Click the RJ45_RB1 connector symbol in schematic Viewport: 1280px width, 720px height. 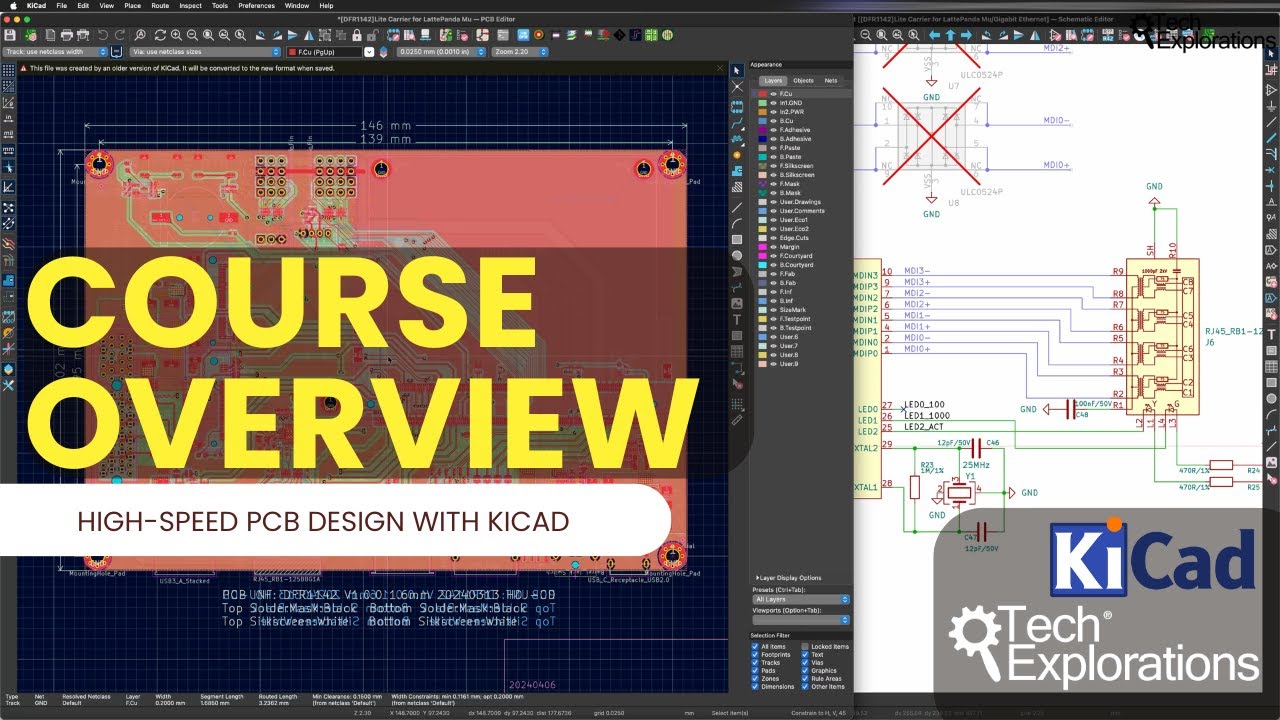pyautogui.click(x=1162, y=335)
